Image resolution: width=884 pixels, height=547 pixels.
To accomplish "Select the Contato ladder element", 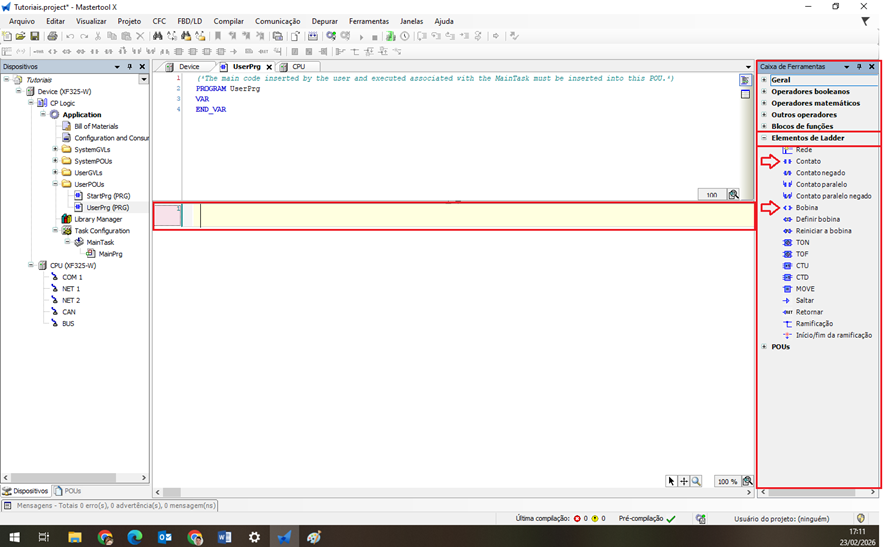I will click(x=808, y=161).
